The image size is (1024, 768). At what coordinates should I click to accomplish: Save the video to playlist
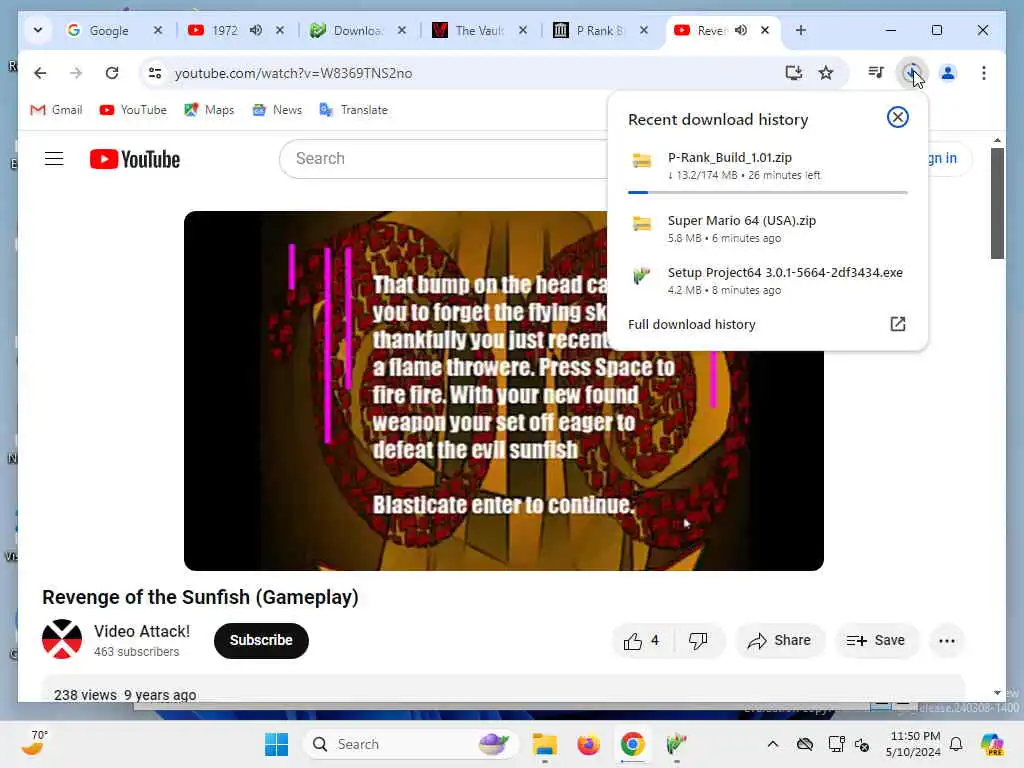(876, 641)
